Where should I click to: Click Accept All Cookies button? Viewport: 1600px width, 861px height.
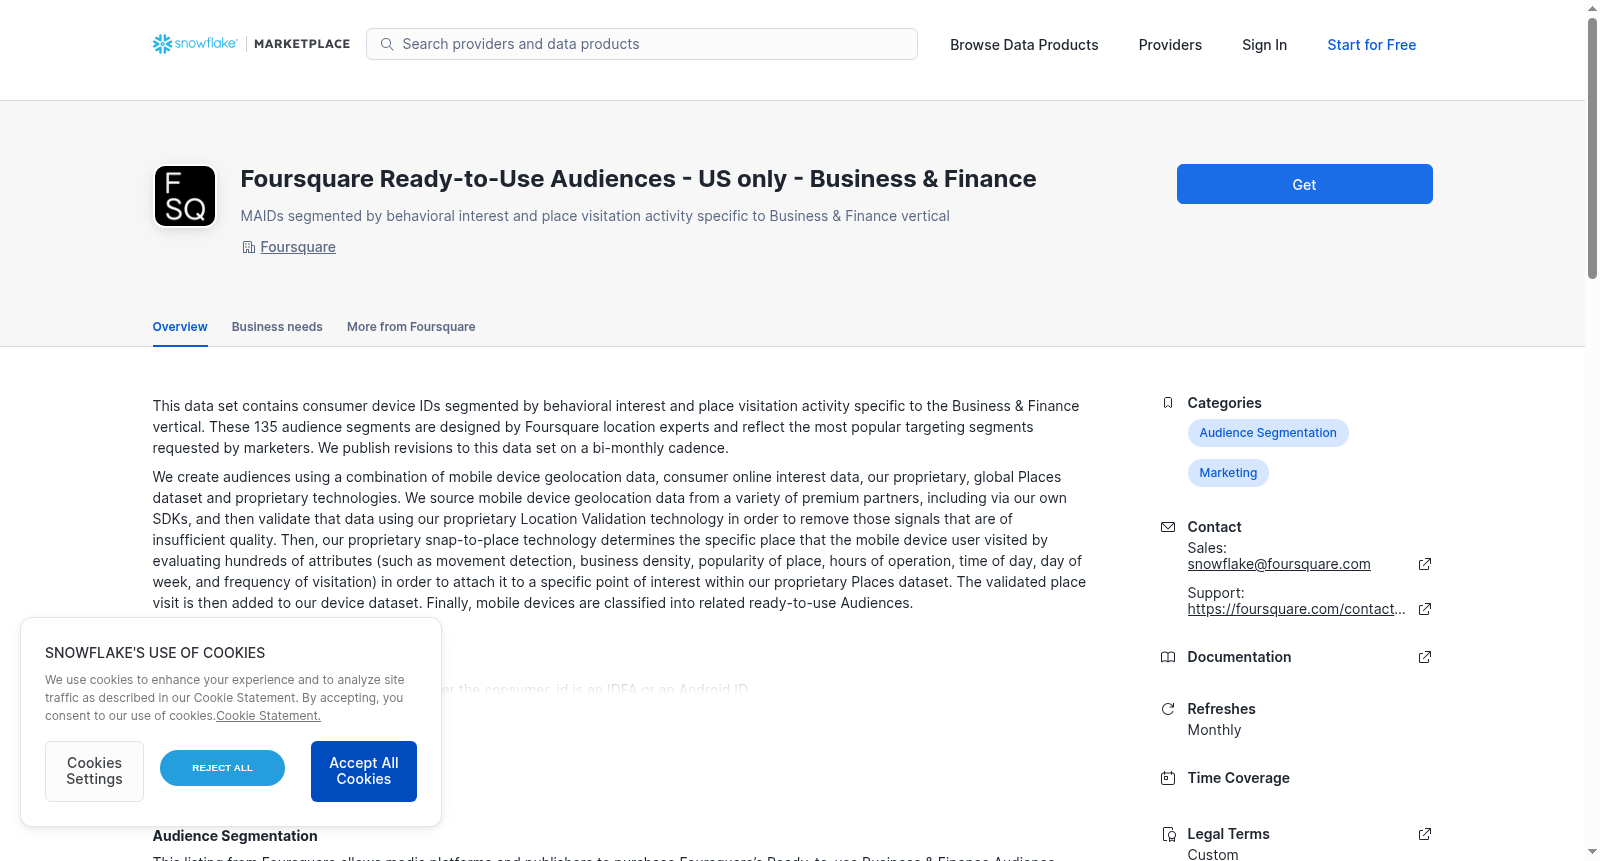click(364, 771)
